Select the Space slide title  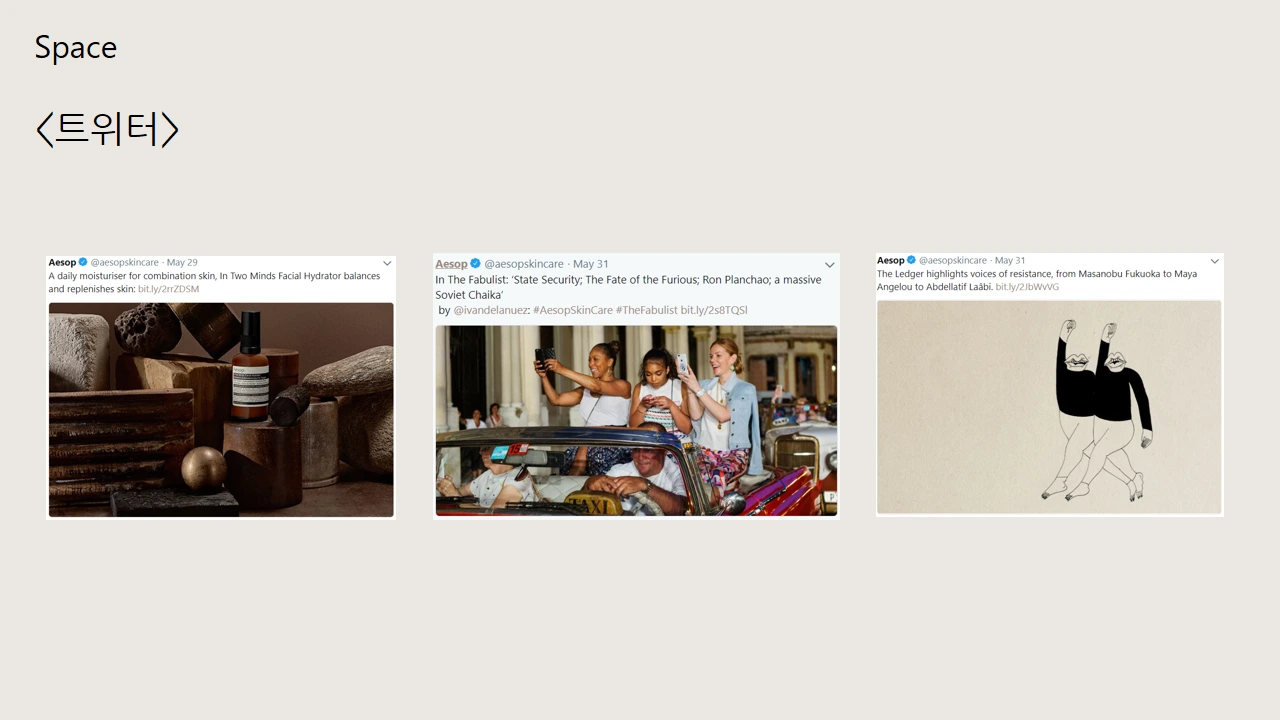click(76, 48)
